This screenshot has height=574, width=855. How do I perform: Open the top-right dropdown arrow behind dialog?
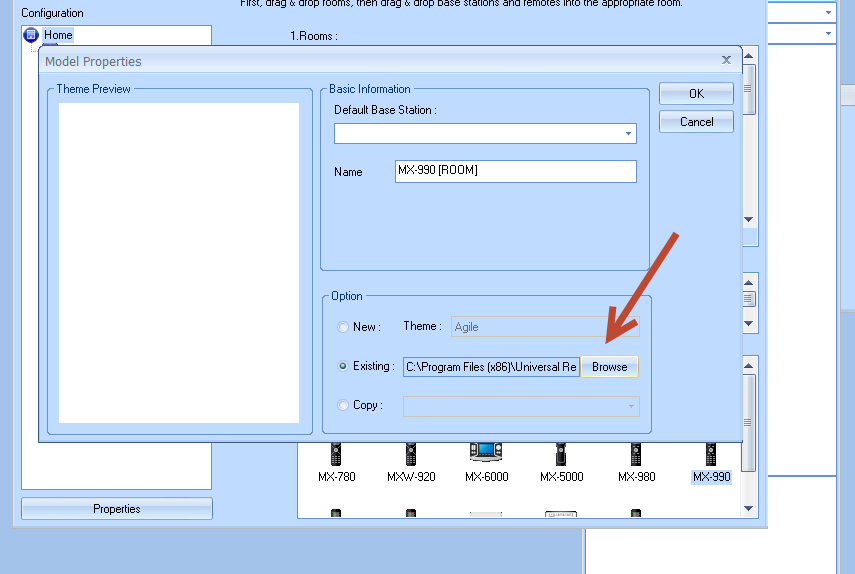(x=828, y=12)
